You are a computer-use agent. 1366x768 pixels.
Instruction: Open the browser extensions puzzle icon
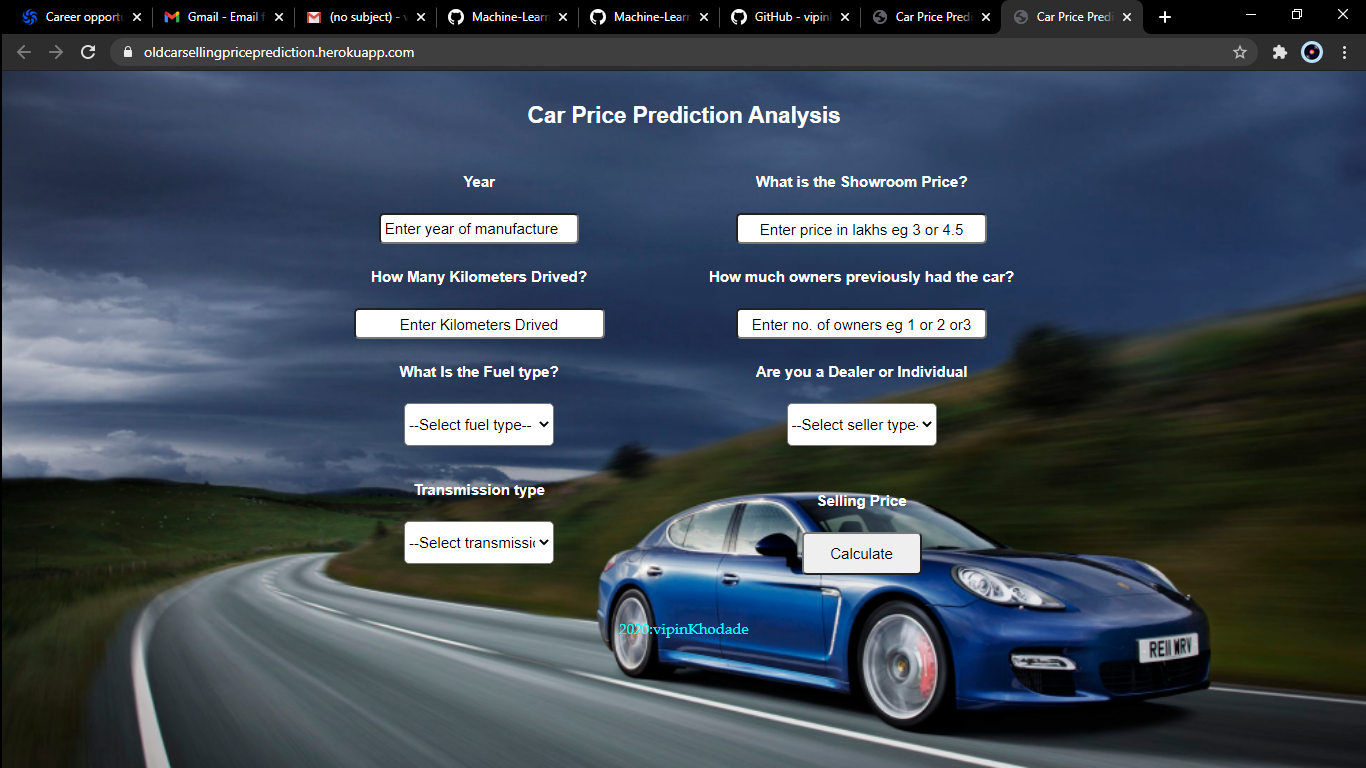1280,52
